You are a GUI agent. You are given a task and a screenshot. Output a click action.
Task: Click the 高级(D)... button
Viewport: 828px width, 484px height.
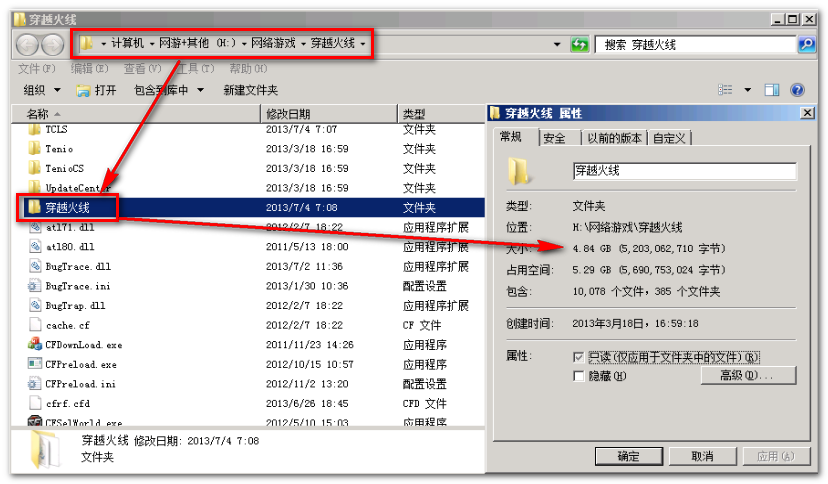click(x=748, y=375)
